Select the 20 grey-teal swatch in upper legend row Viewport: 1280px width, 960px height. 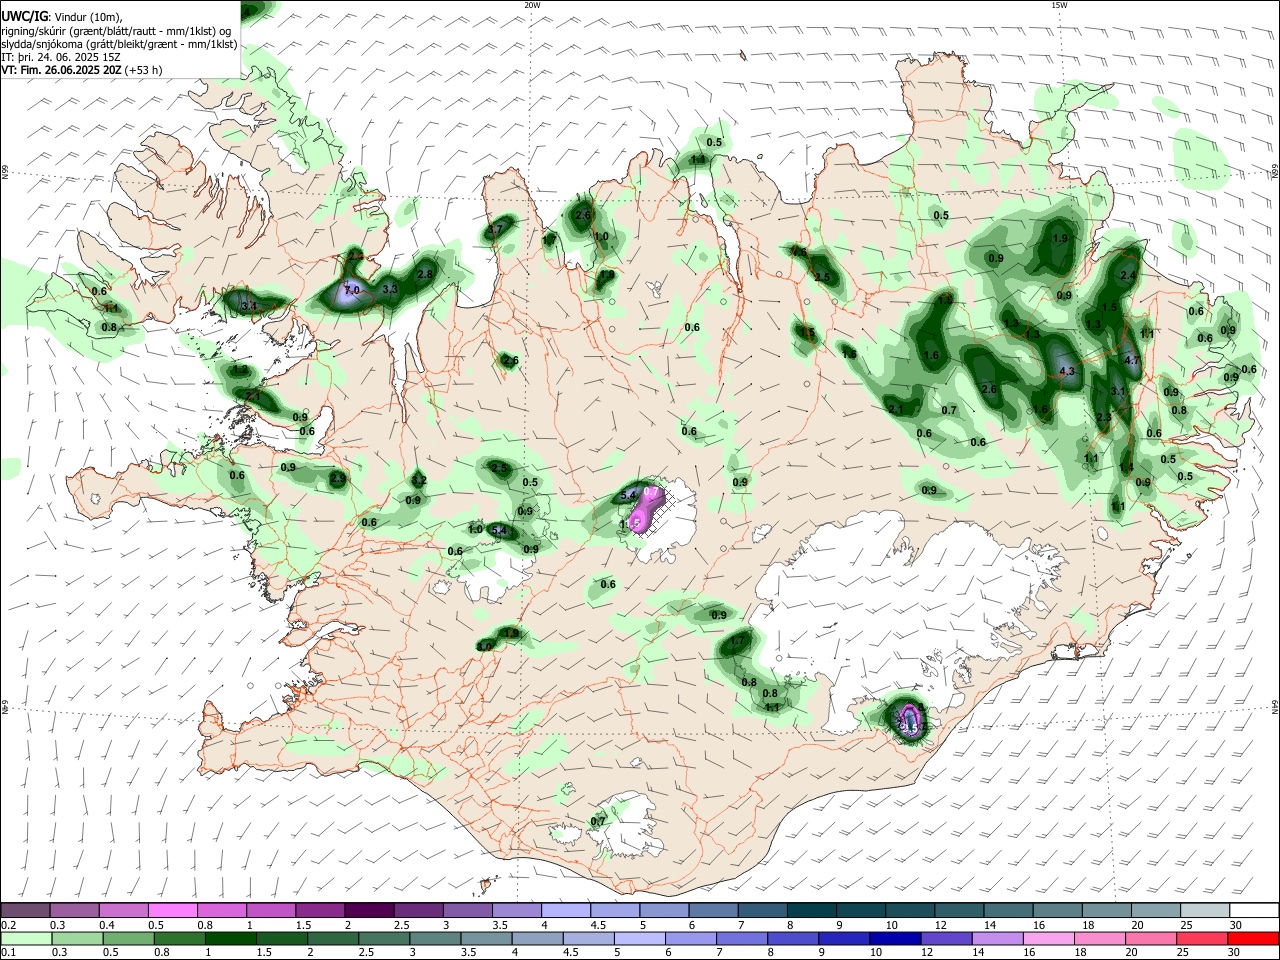coord(1154,910)
